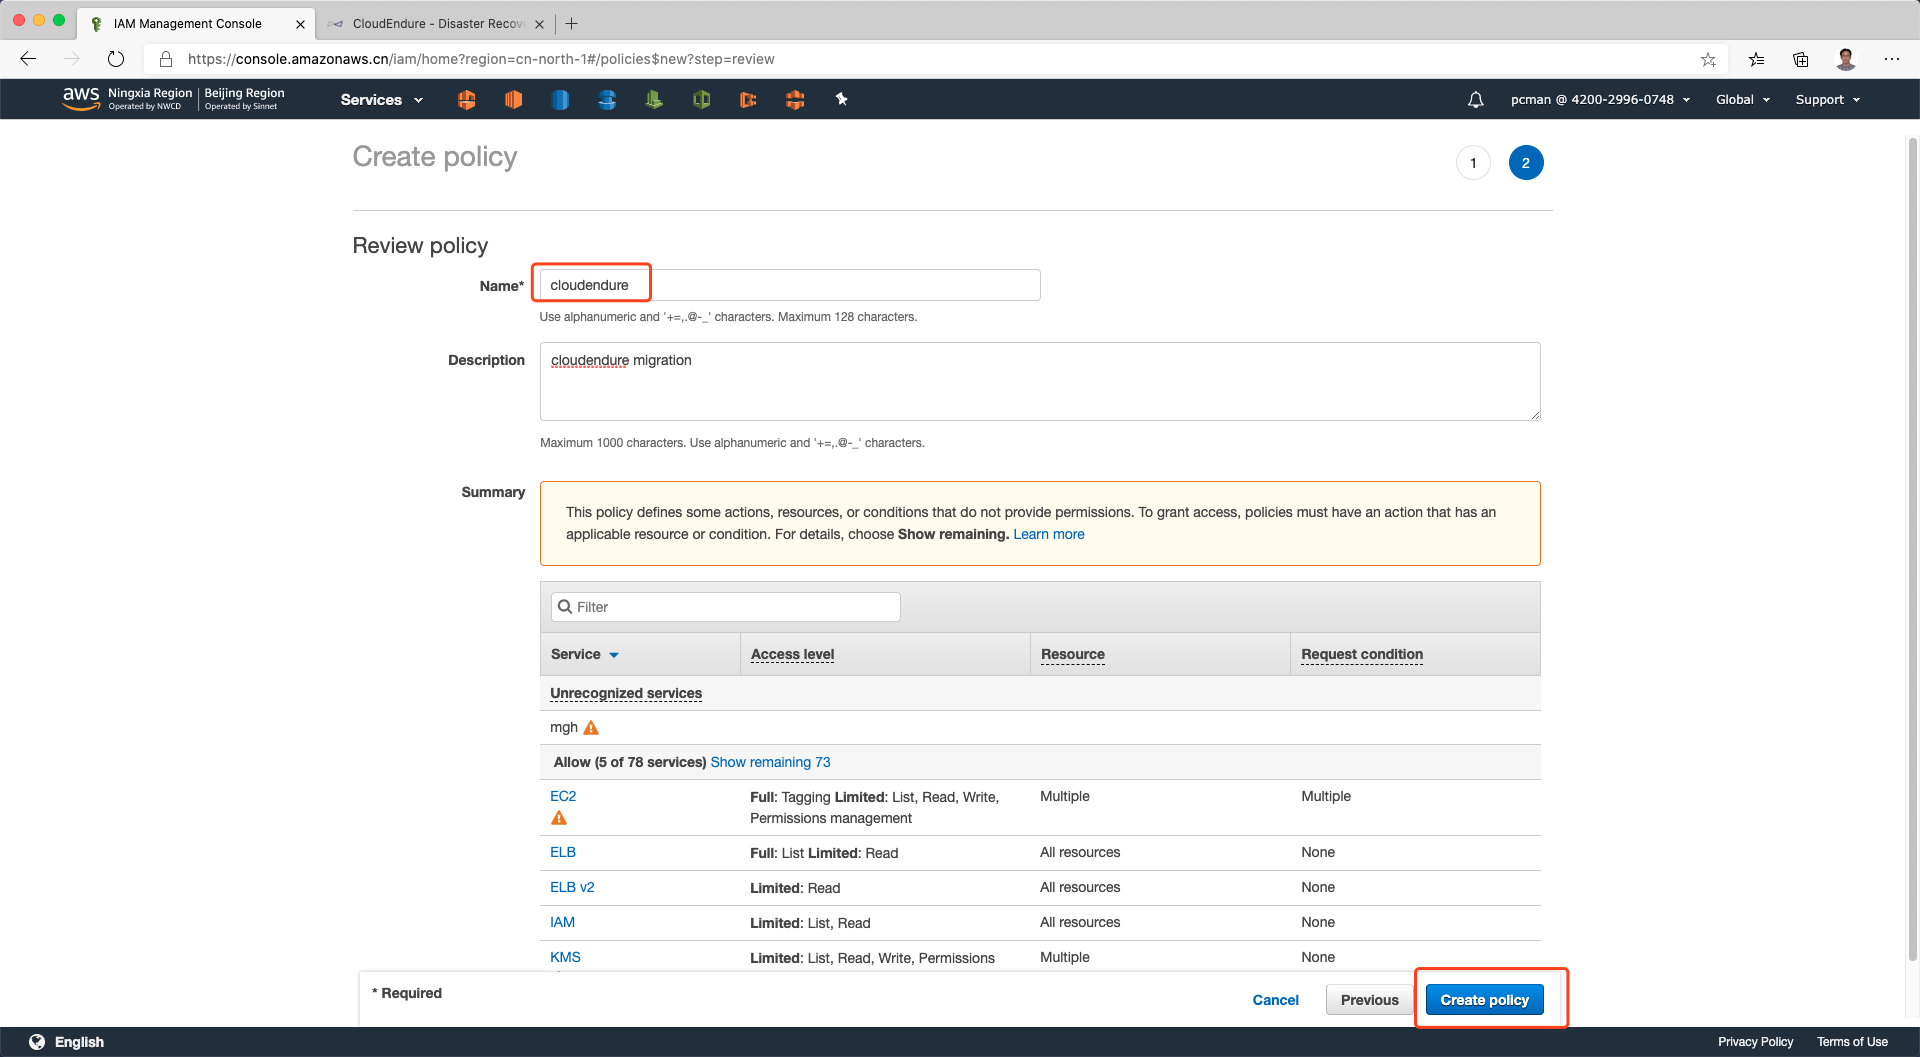Go to step 1 of Create policy
Screen dimensions: 1920x1057
(1473, 163)
